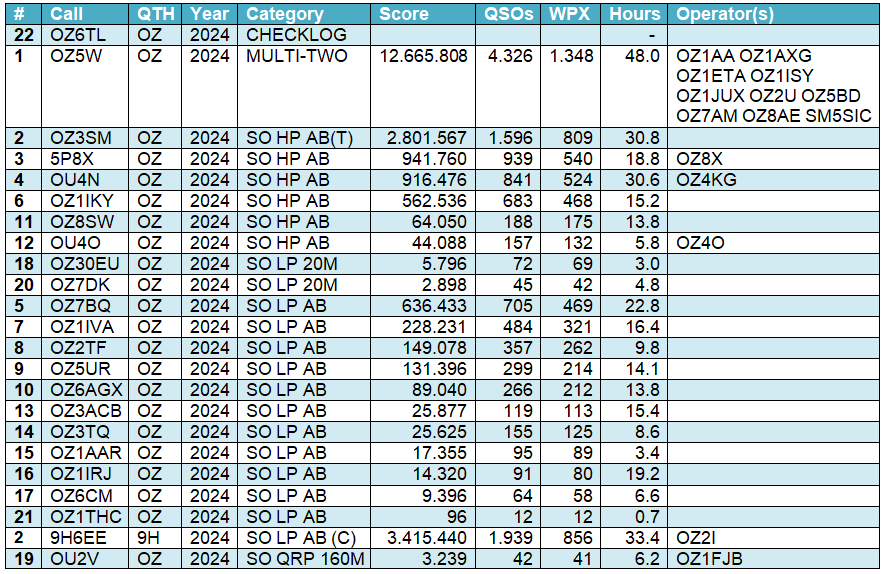The height and width of the screenshot is (574, 885).
Task: Click the hours value 19.2
Action: click(642, 474)
